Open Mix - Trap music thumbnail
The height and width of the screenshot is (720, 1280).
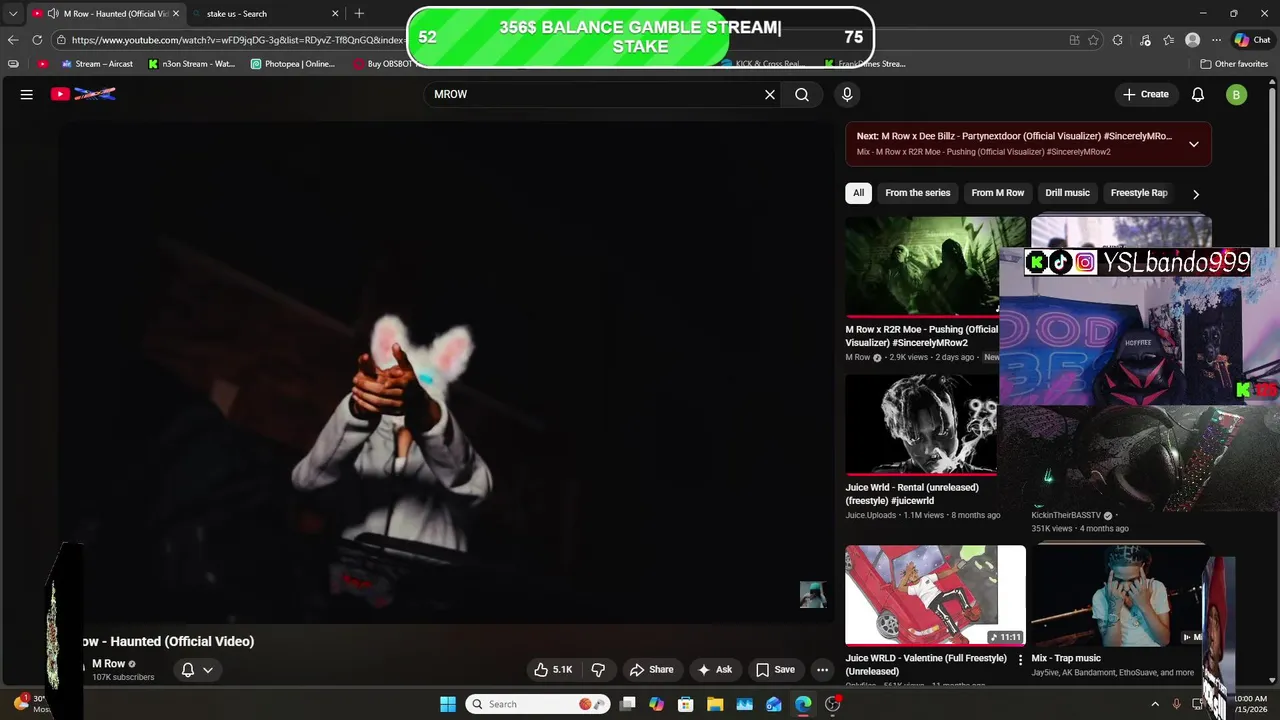(1118, 597)
